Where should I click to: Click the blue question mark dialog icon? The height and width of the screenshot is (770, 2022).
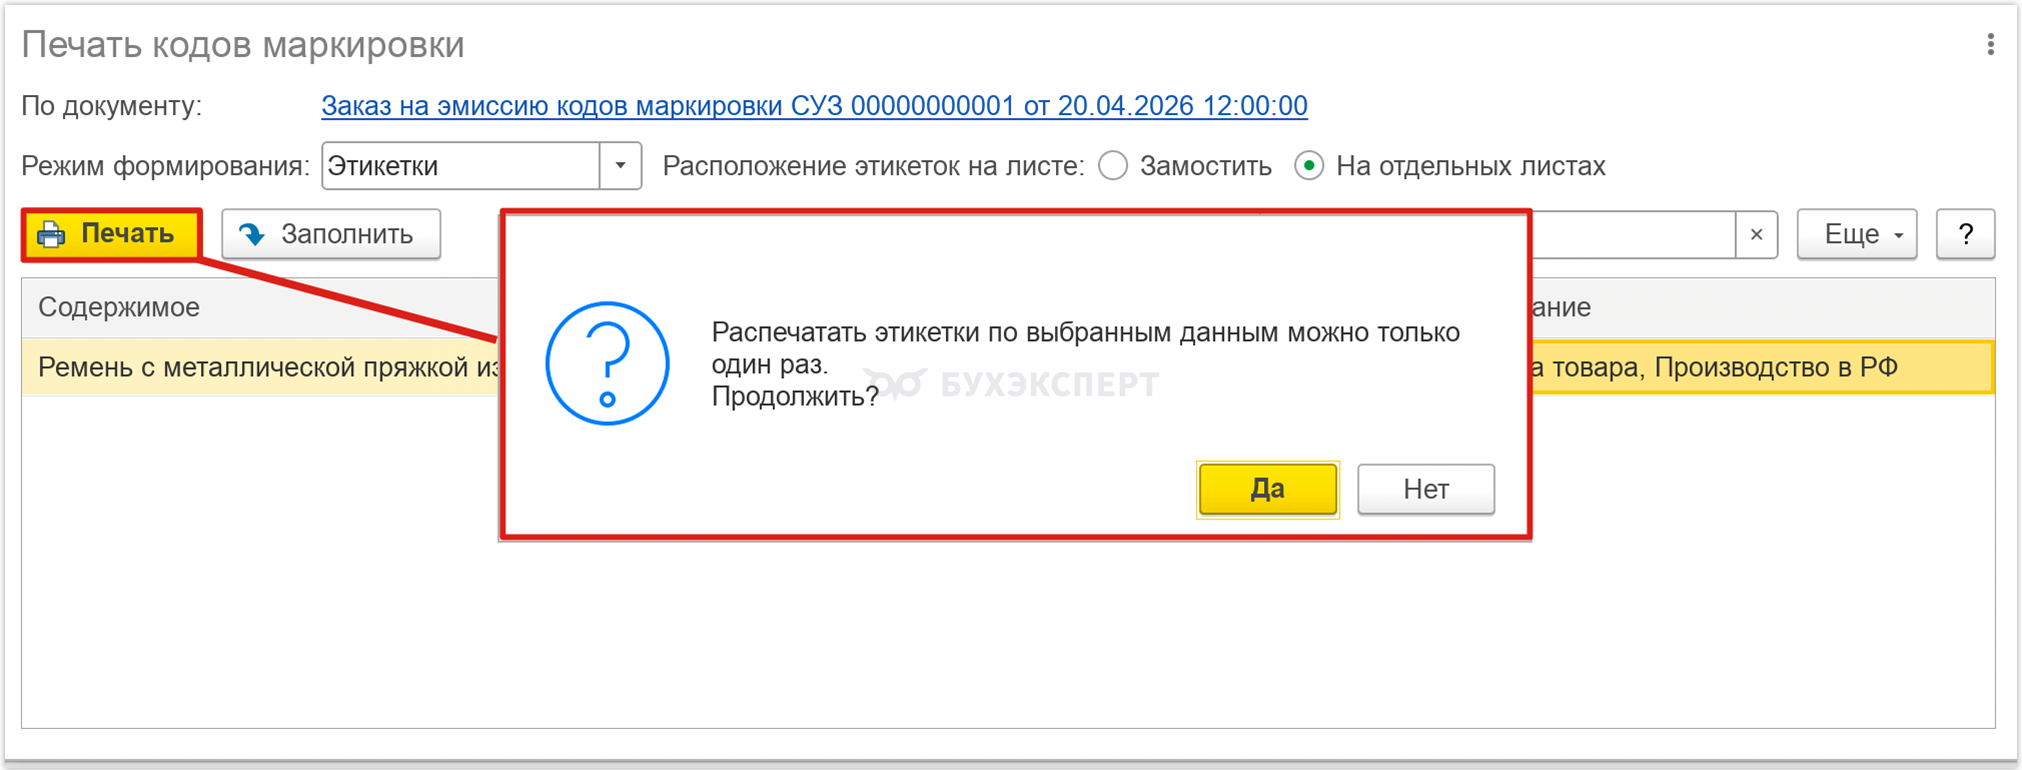point(607,363)
